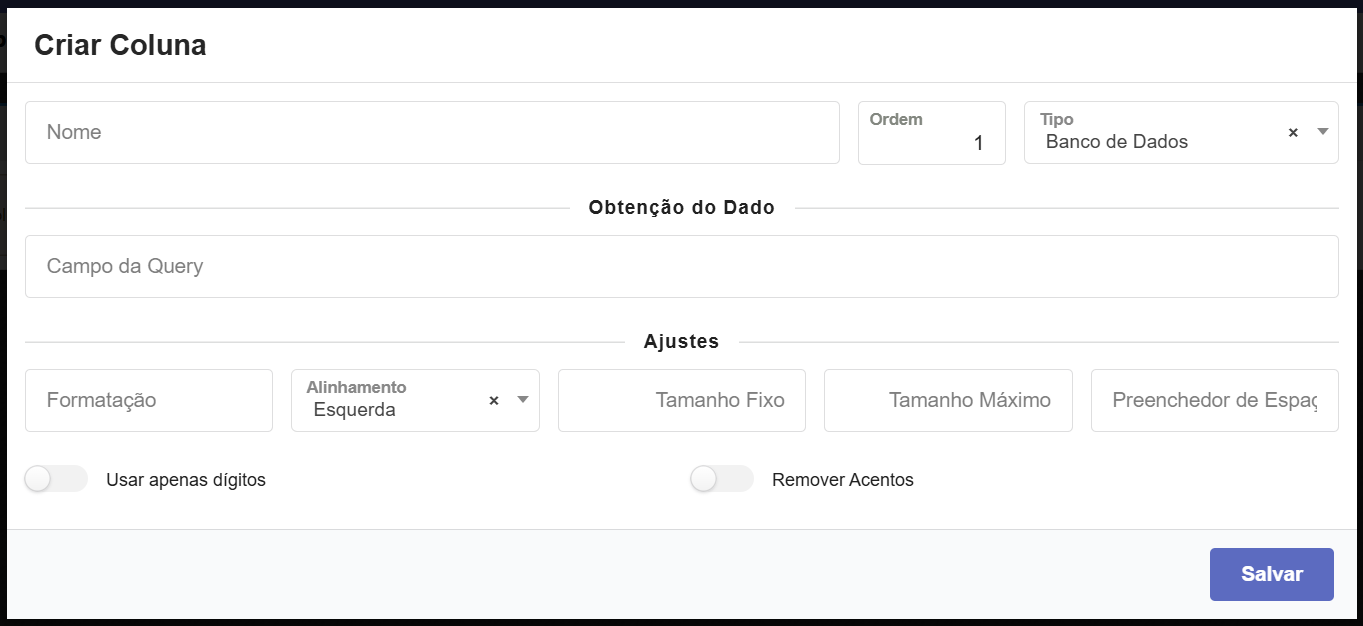Click into the Formatação field
The image size is (1363, 626).
point(149,400)
